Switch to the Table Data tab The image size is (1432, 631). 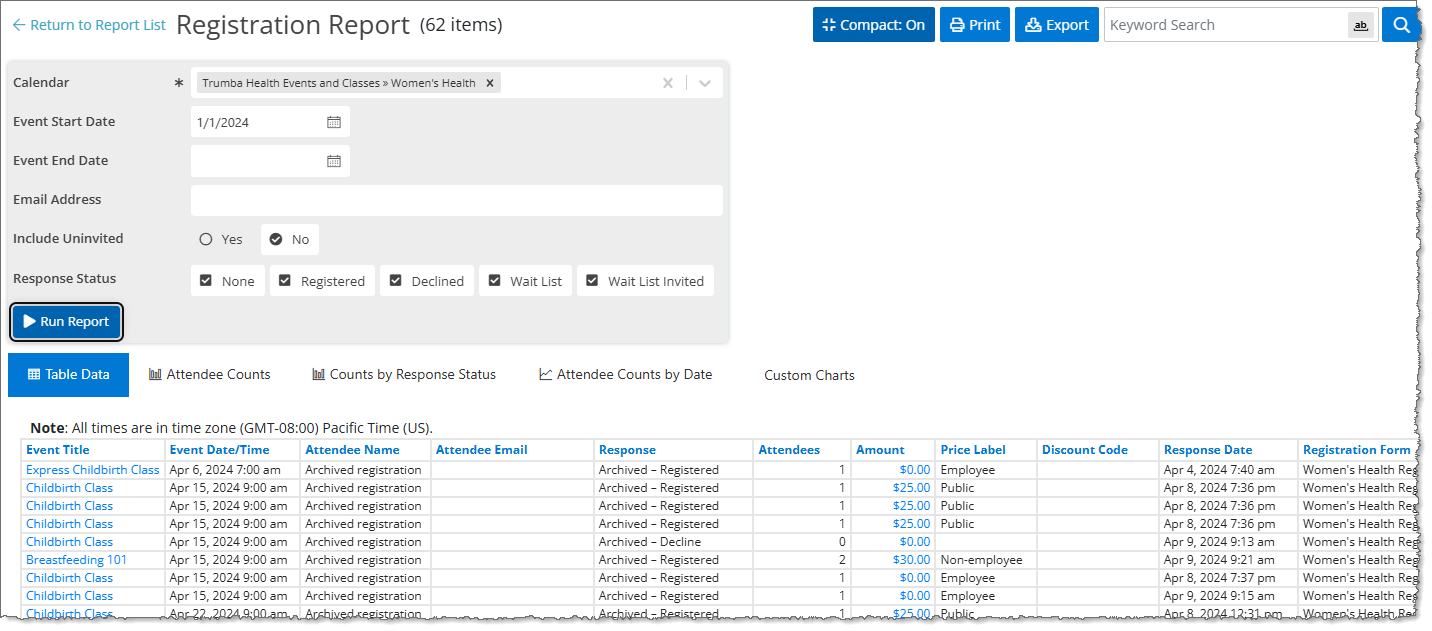[x=68, y=375]
